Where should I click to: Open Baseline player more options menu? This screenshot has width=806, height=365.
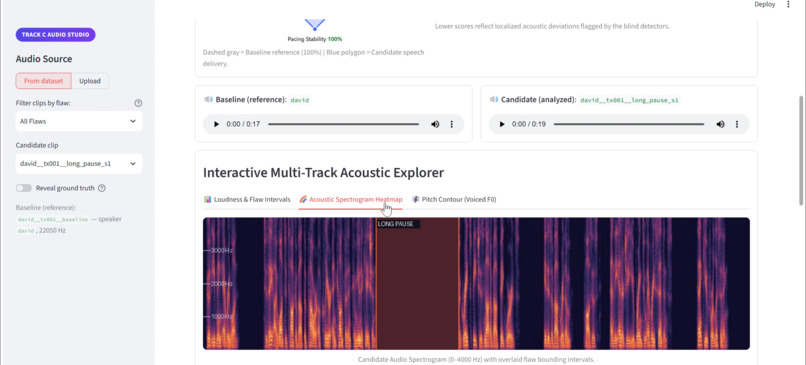[x=452, y=124]
